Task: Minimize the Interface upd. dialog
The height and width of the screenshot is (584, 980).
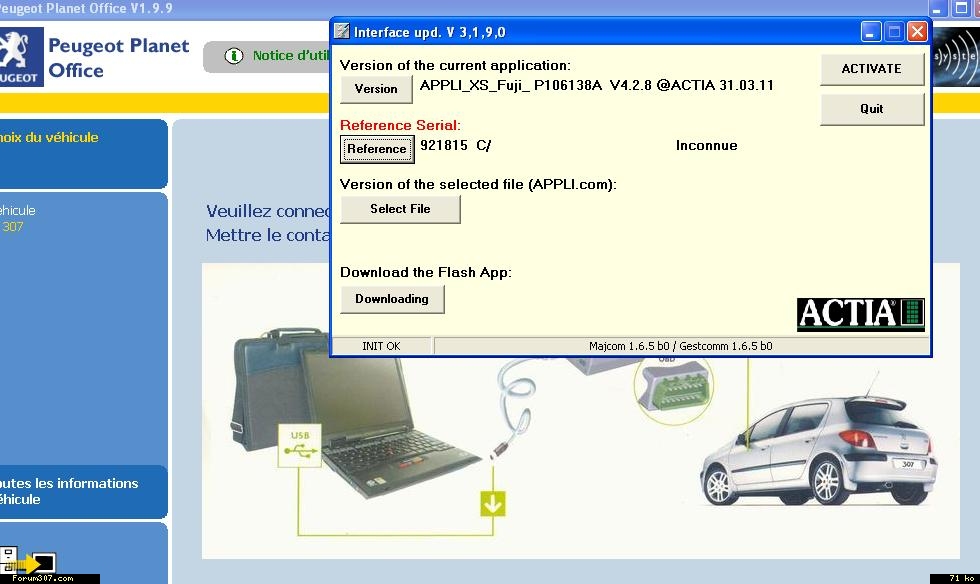Action: 871,32
